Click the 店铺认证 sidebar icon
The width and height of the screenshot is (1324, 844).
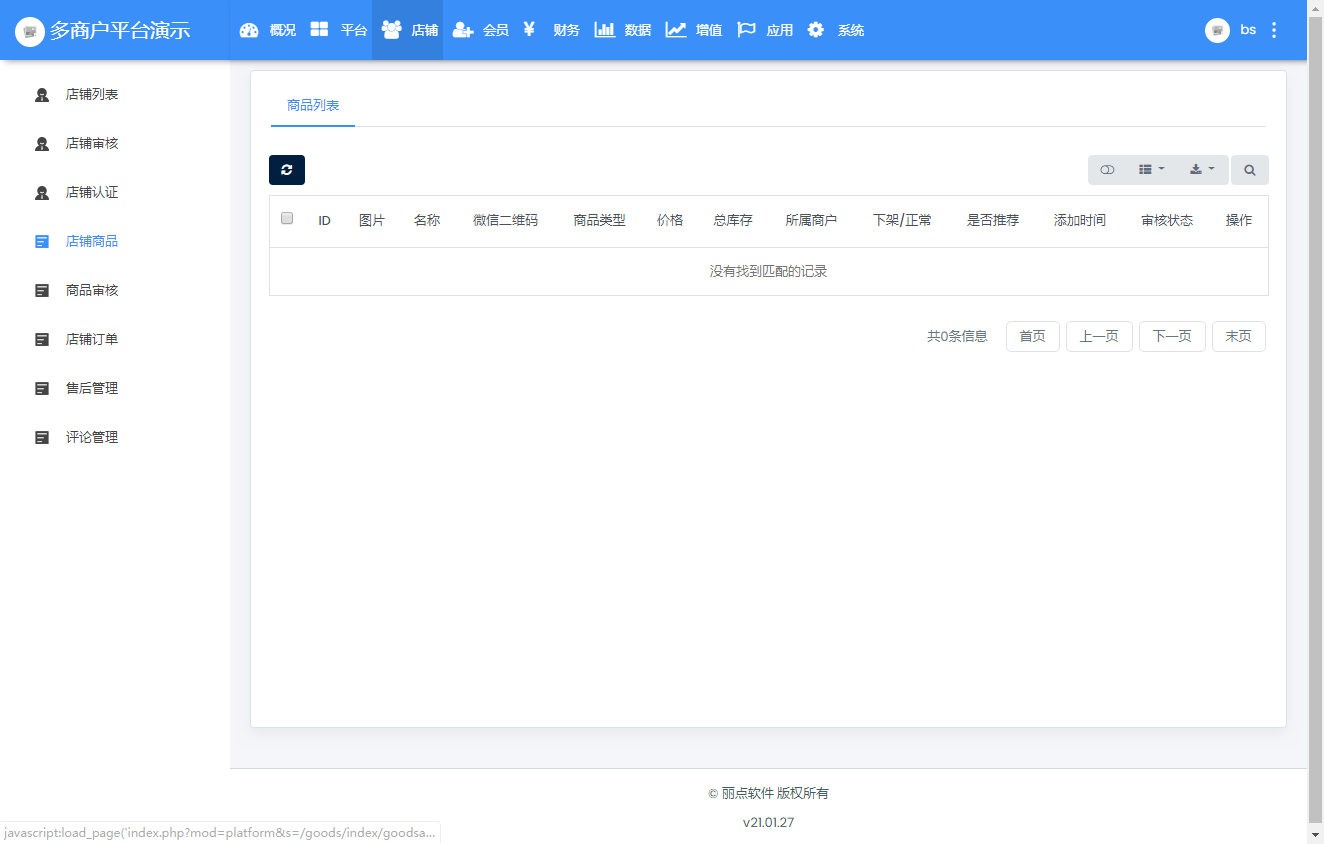coord(42,193)
